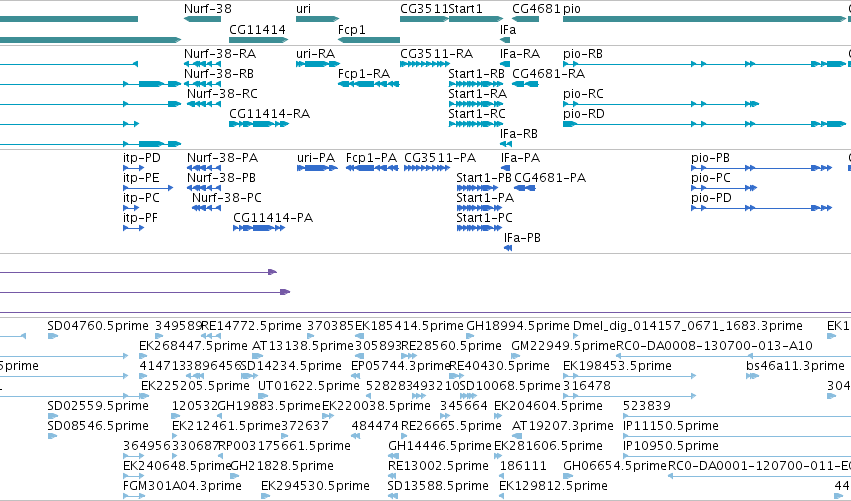Viewport: 851px width, 501px height.
Task: Select transcript Start1-RB
Action: tap(477, 74)
